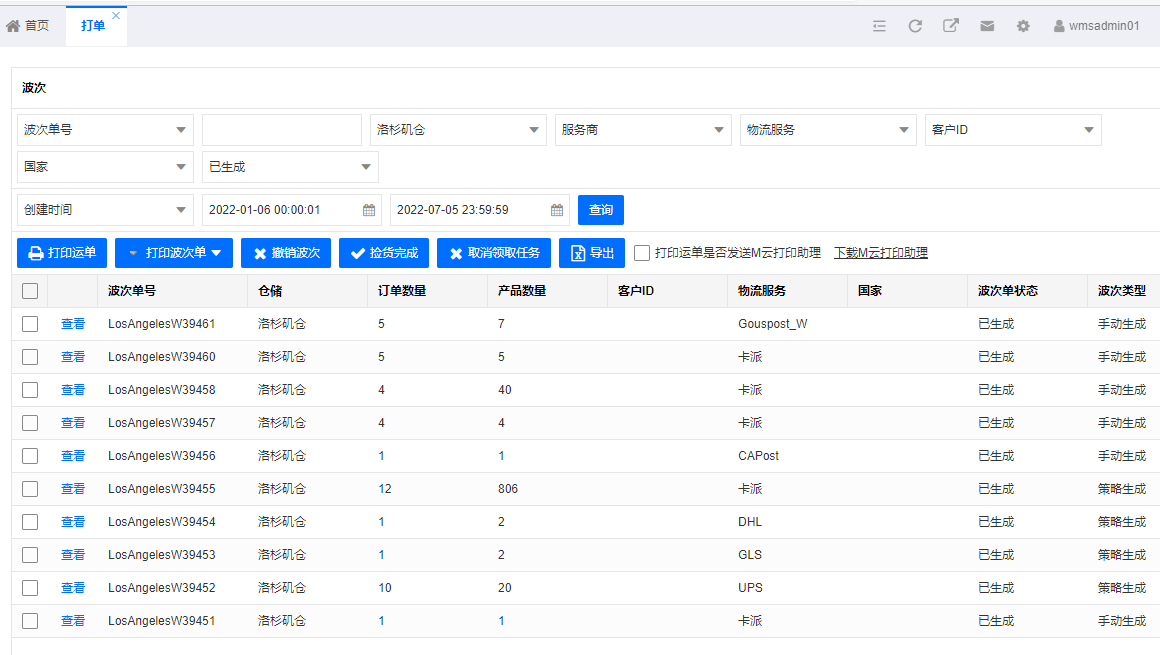Open page in new window icon
This screenshot has height=655, width=1160.
pyautogui.click(x=951, y=26)
